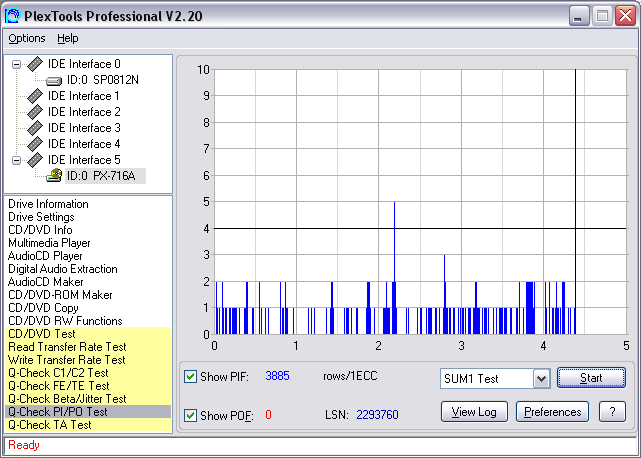Select Q-Check TA Test

click(x=88, y=425)
